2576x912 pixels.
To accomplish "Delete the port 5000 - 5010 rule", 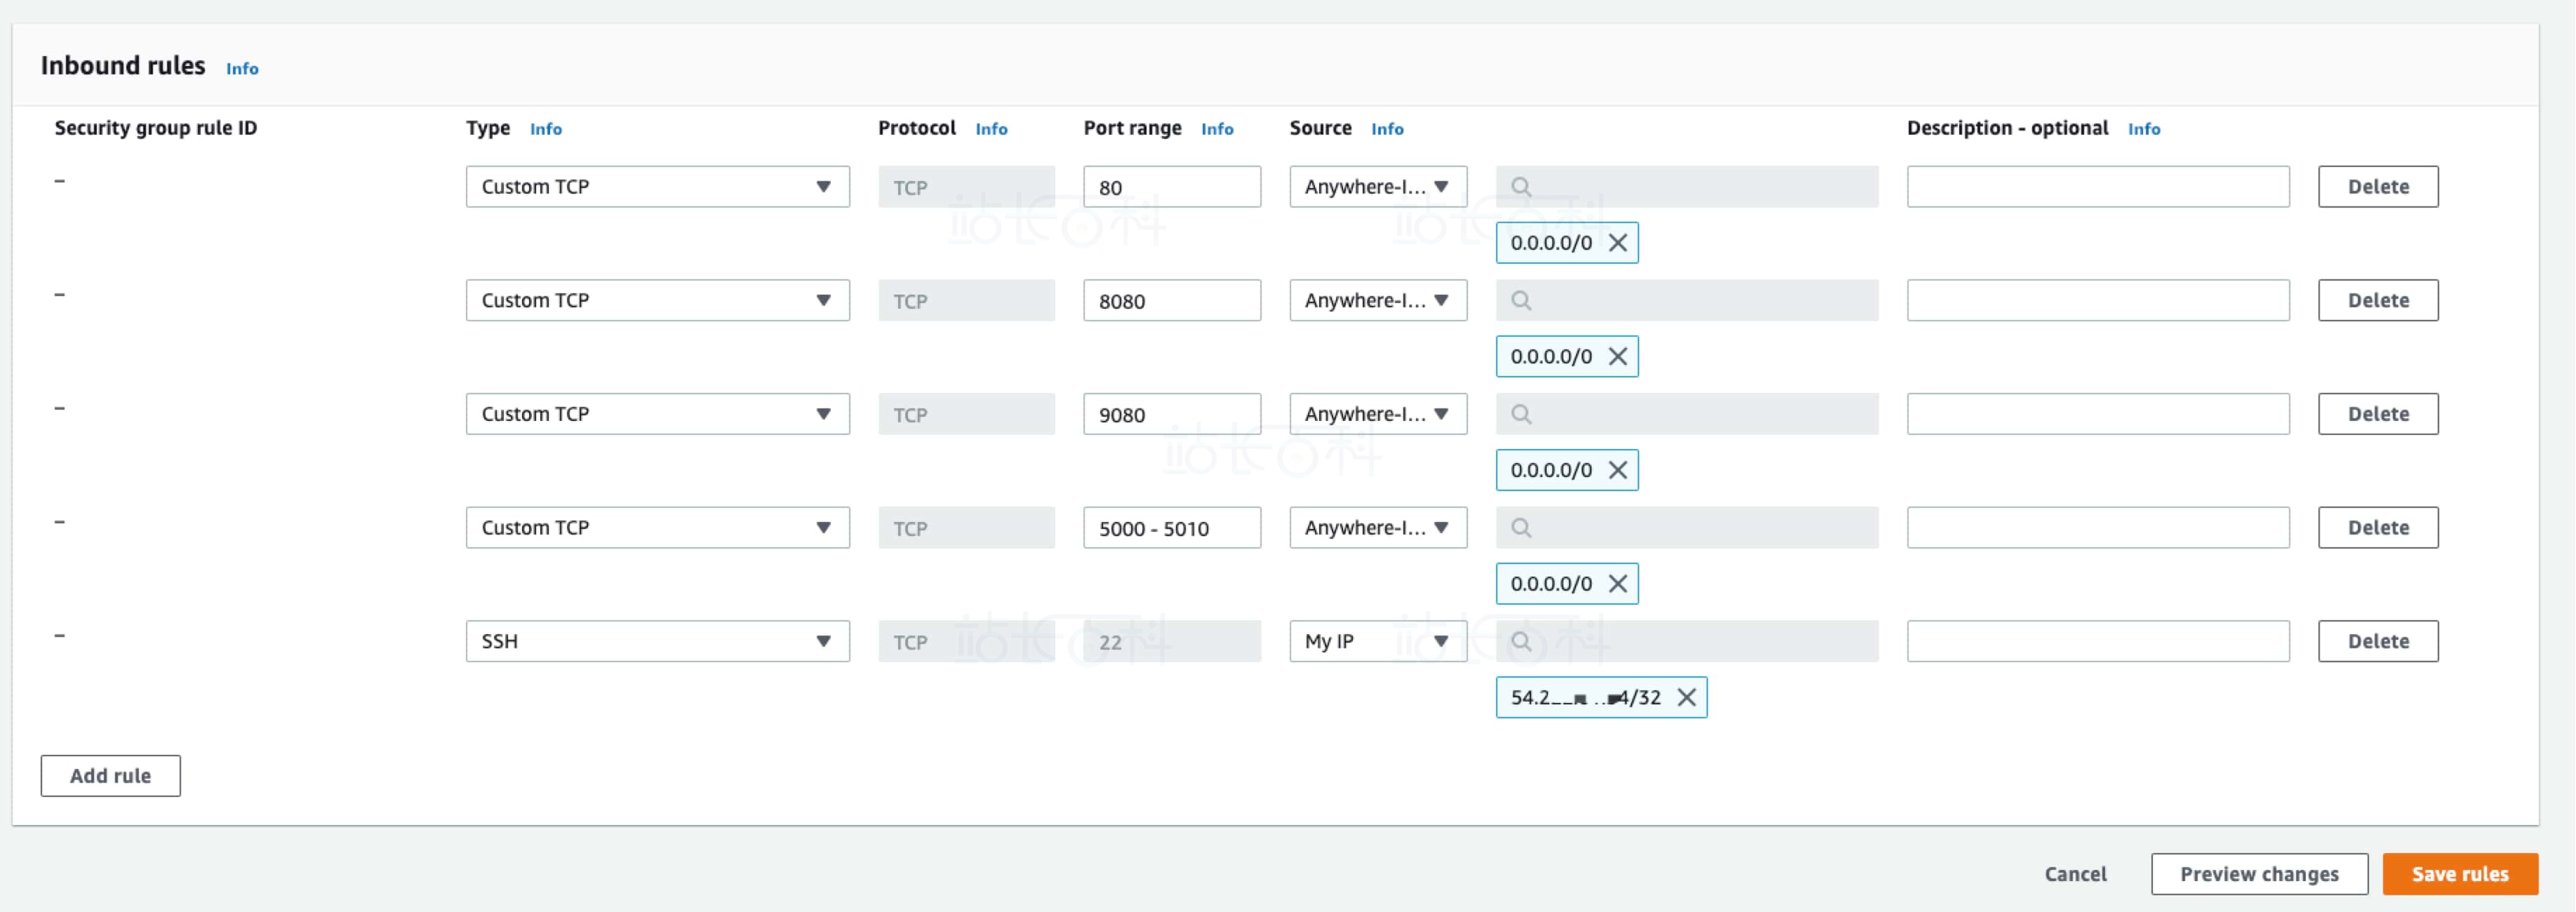I will tap(2377, 528).
